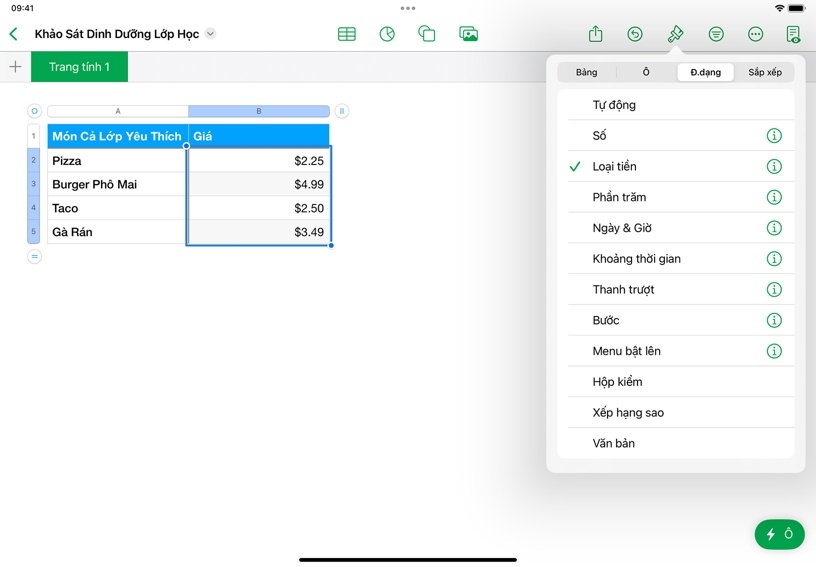Open info details for Phần trăm

pyautogui.click(x=773, y=198)
